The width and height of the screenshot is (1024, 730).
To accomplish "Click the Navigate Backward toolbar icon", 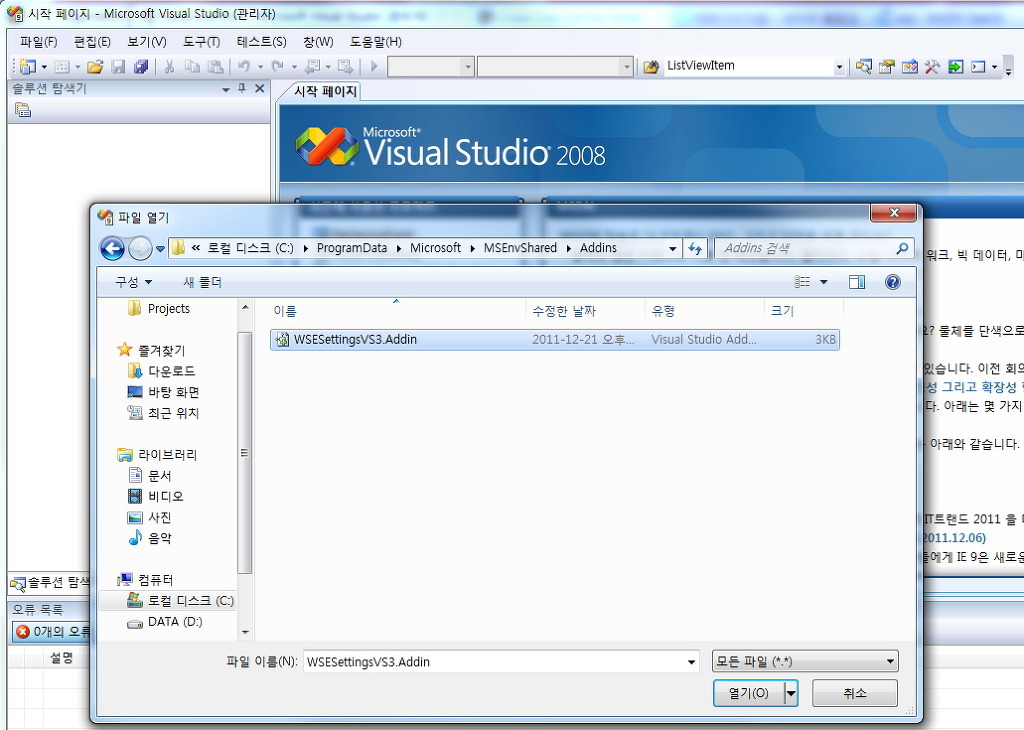I will [313, 66].
